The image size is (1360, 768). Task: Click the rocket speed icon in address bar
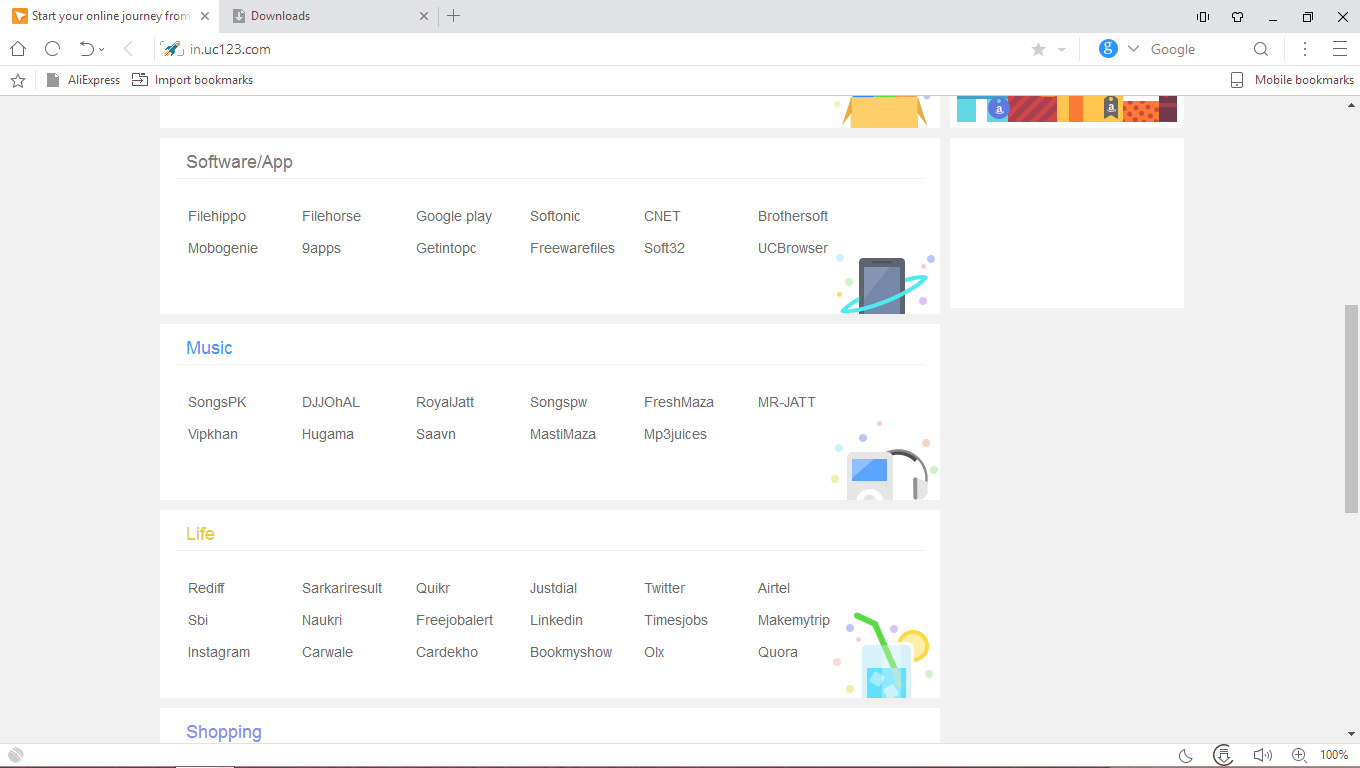(172, 49)
